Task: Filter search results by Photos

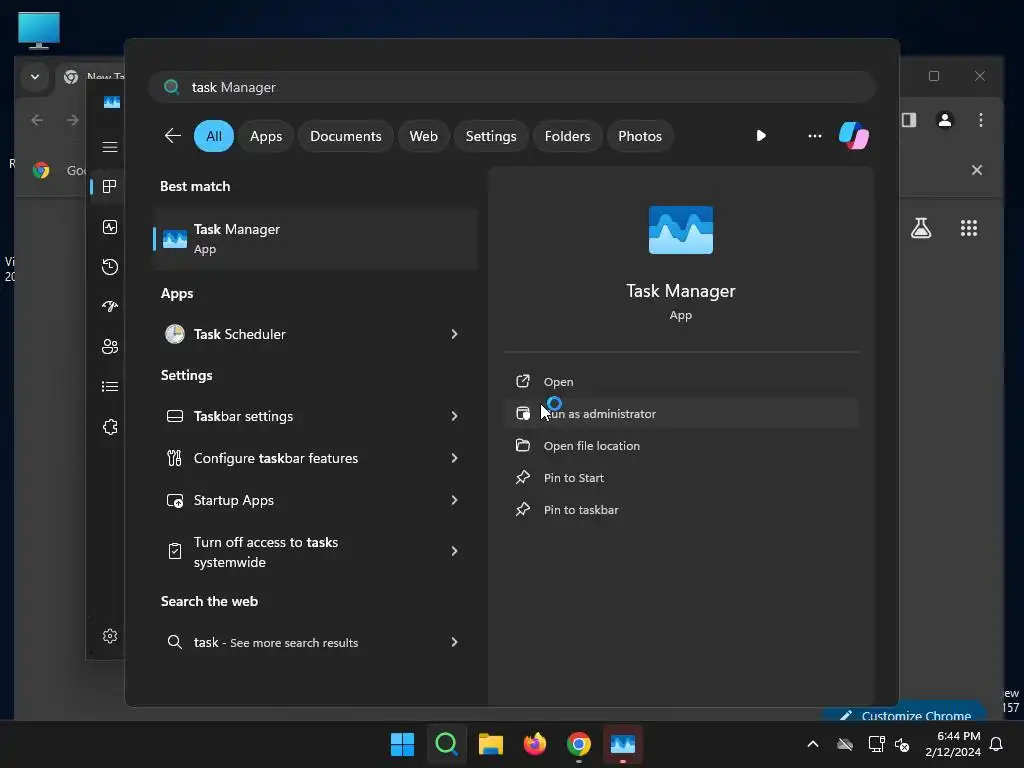Action: coord(639,136)
